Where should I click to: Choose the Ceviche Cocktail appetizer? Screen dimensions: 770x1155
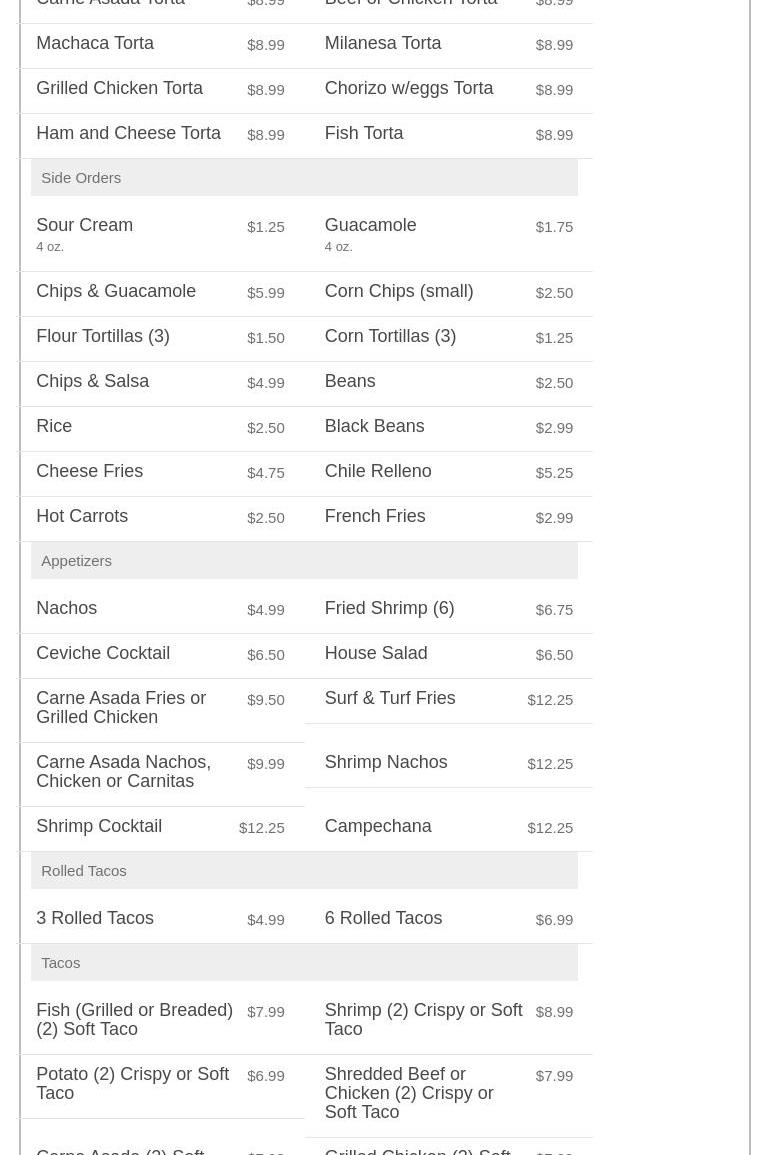[x=103, y=654]
